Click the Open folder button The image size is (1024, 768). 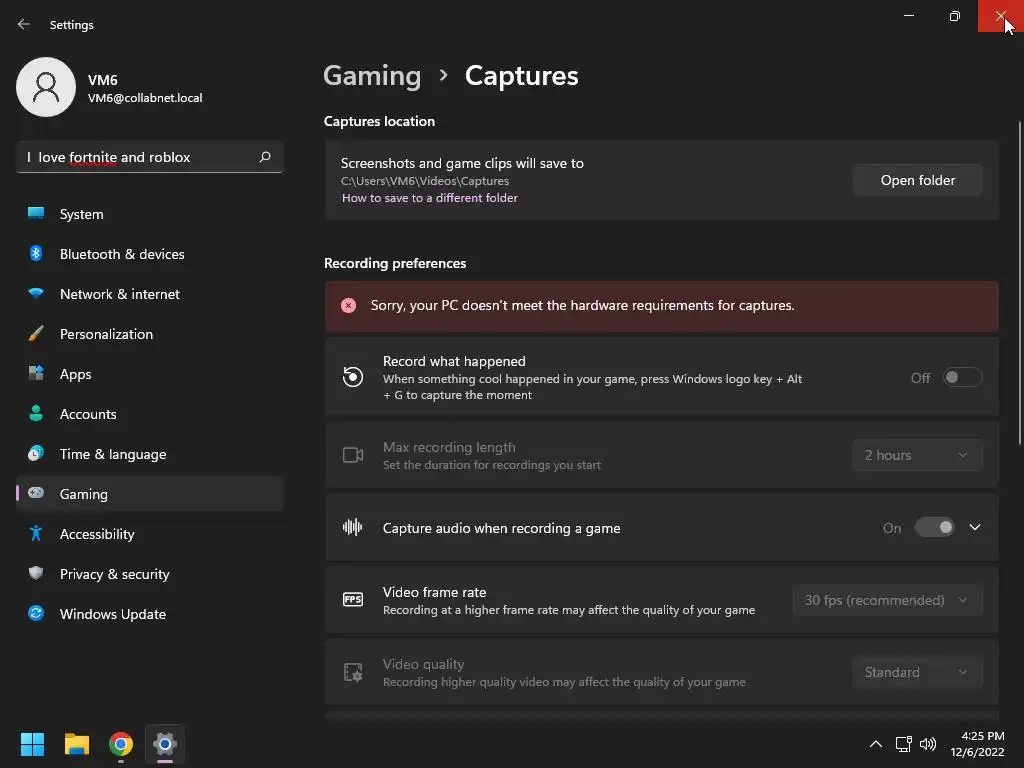tap(917, 180)
